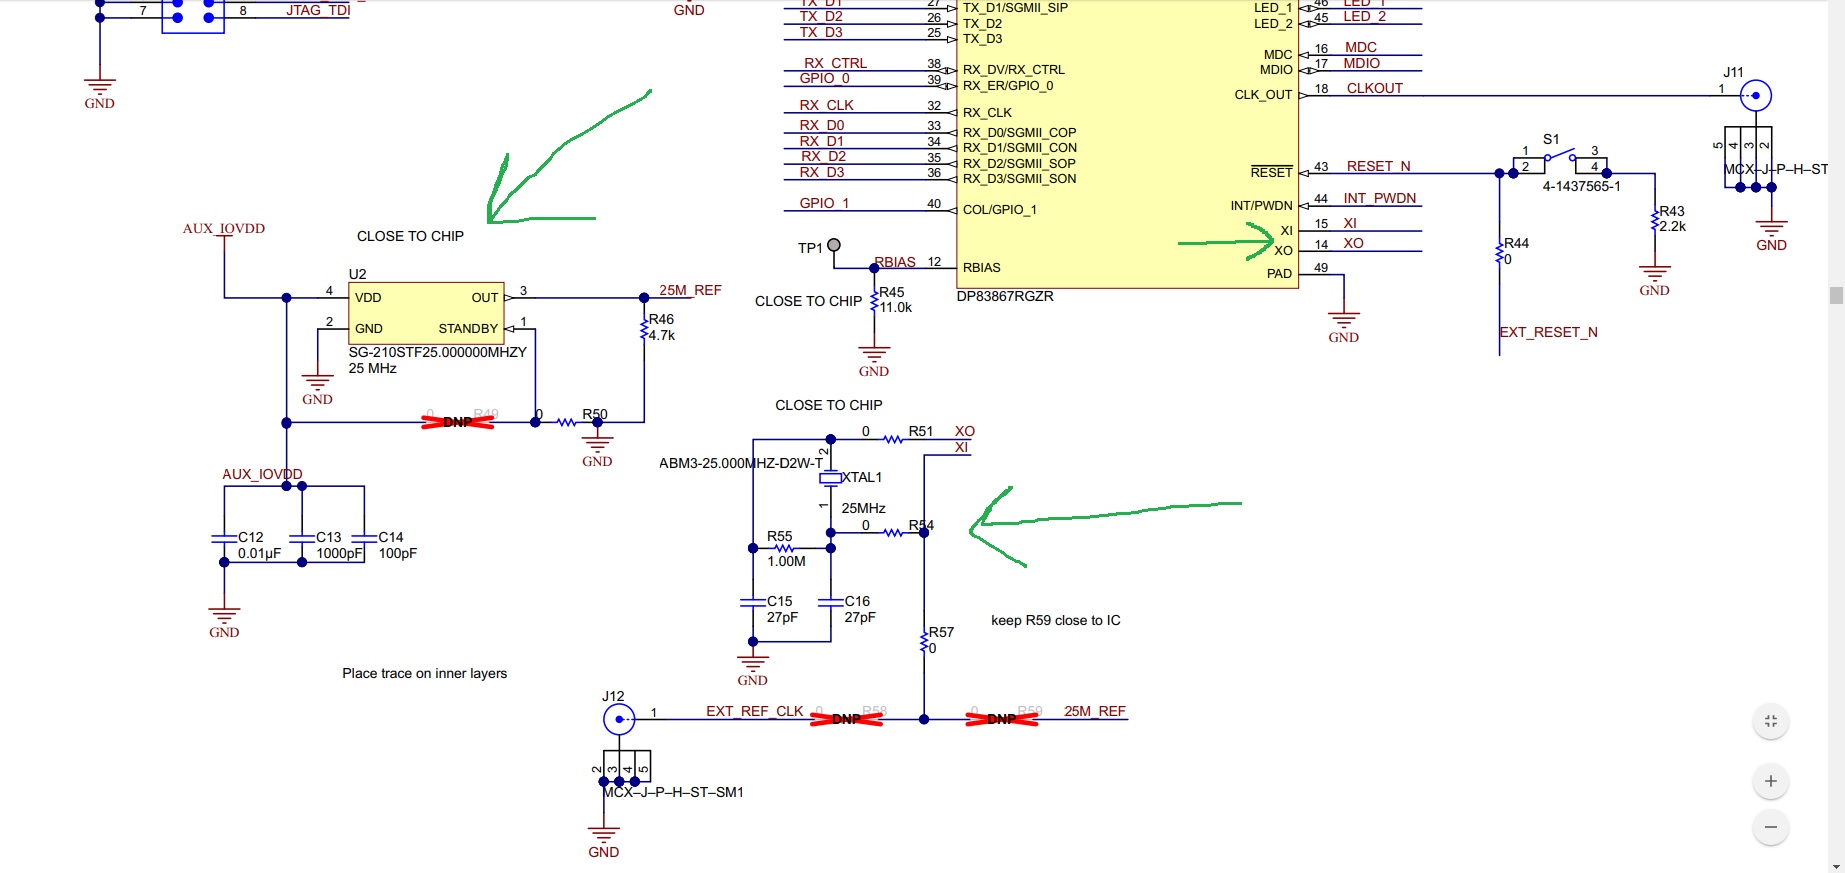Click the C15 capacitor designator

780,601
